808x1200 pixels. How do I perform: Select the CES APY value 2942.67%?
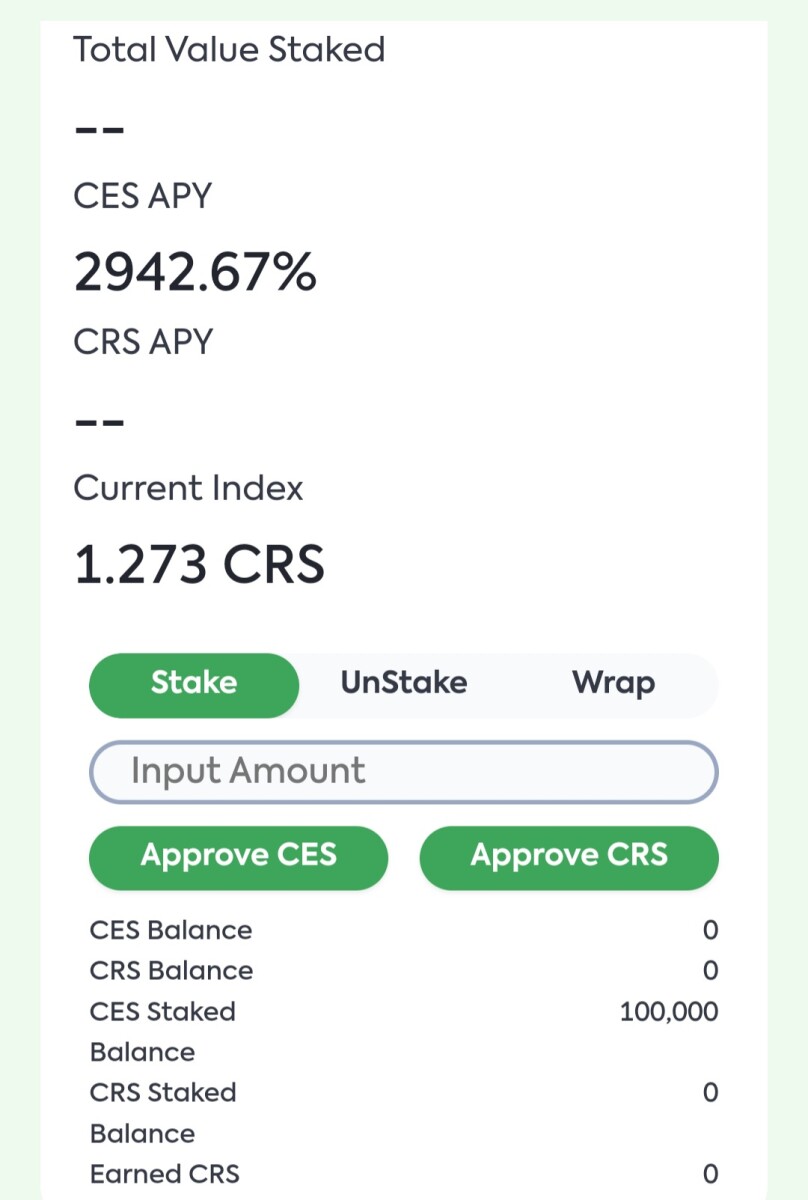[x=195, y=272]
